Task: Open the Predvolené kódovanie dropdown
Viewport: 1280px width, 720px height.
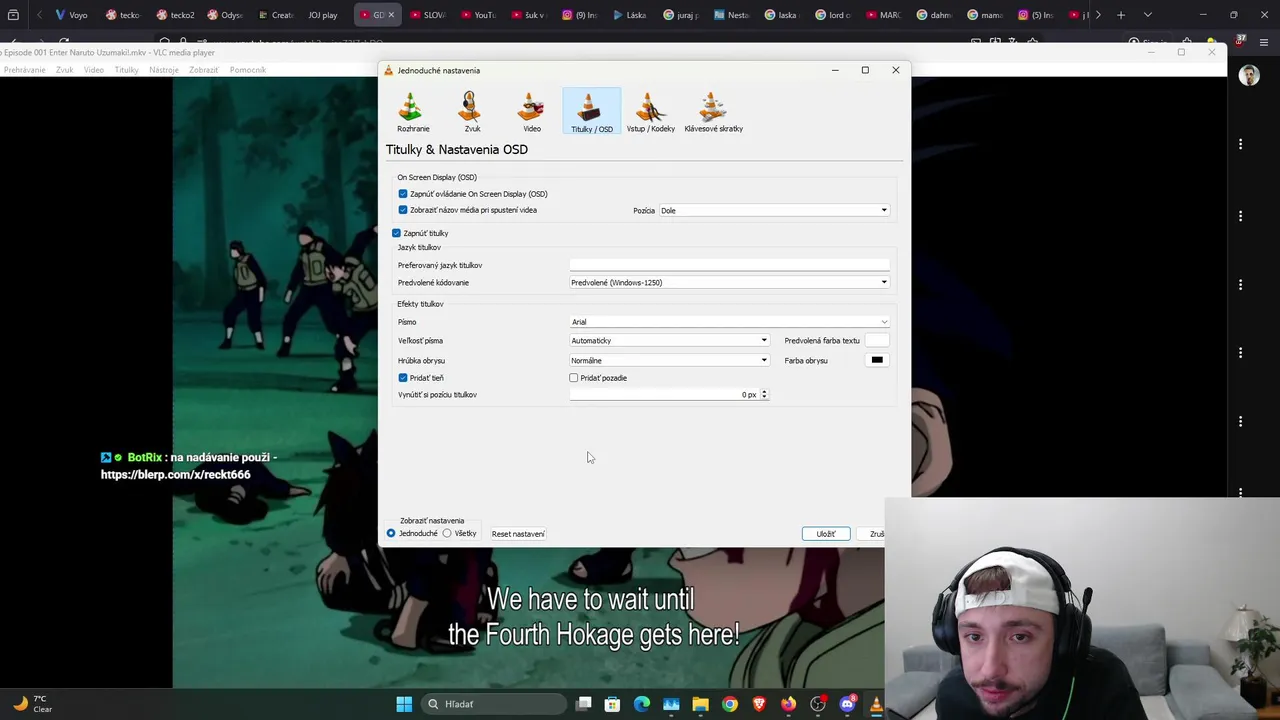Action: (x=729, y=282)
